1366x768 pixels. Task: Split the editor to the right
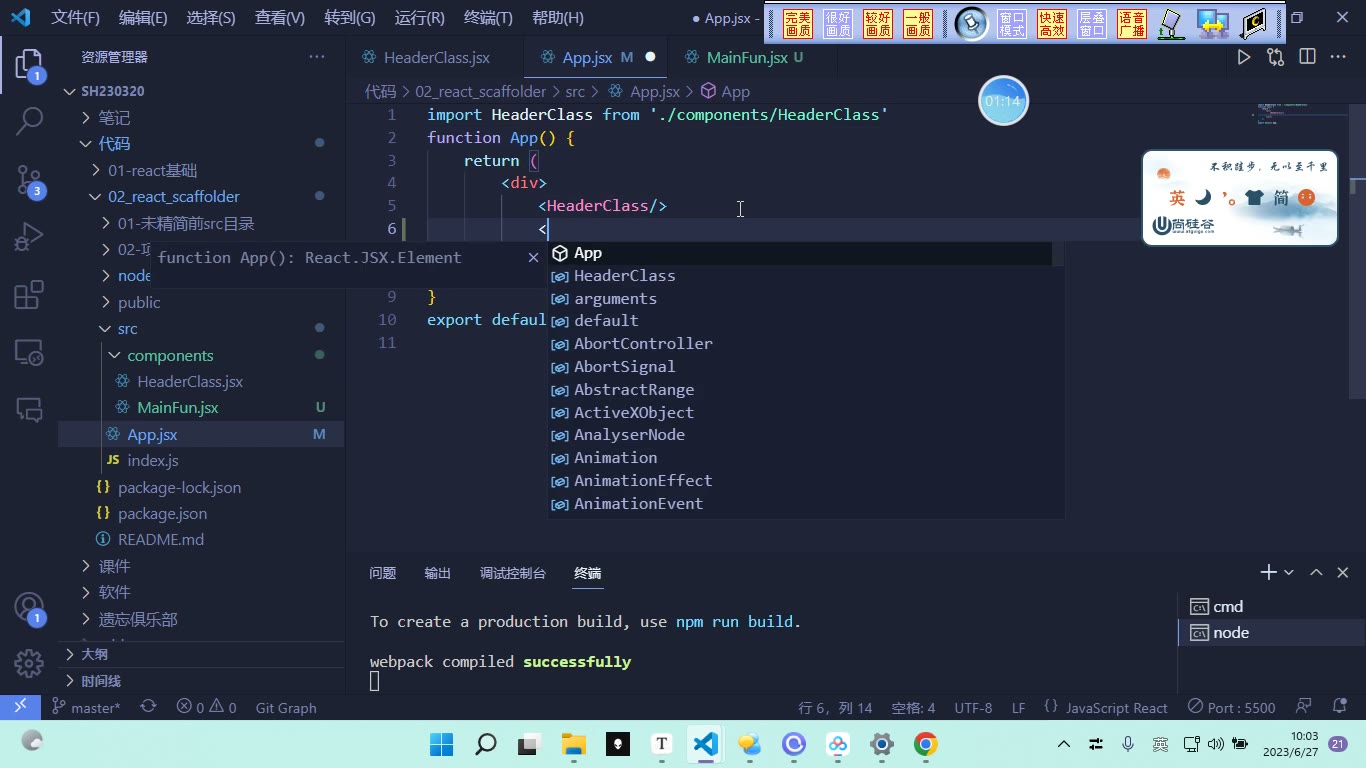[1307, 57]
